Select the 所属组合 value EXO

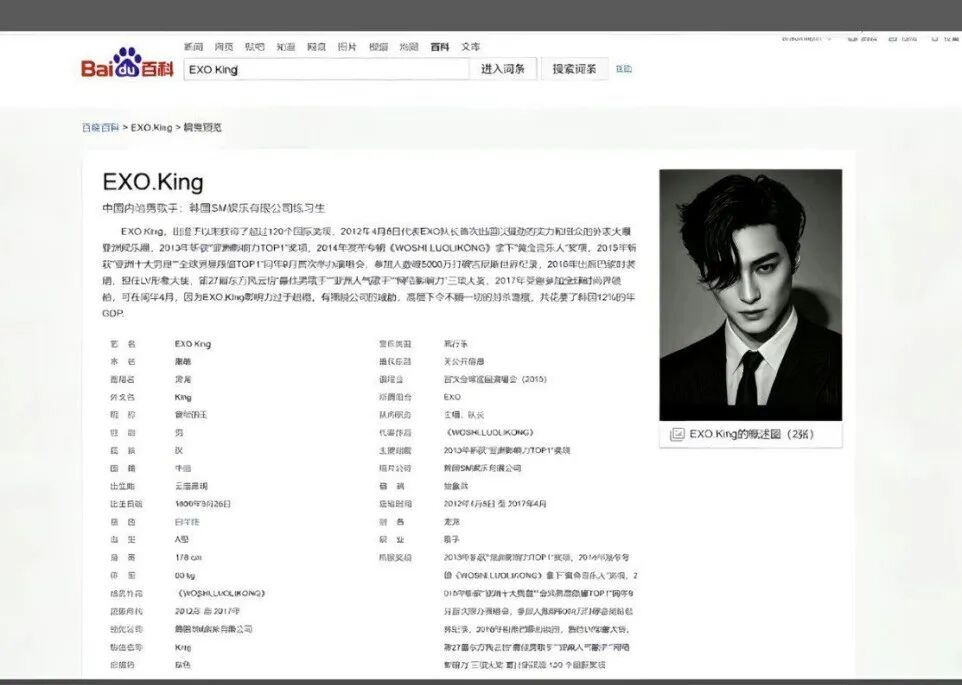452,397
